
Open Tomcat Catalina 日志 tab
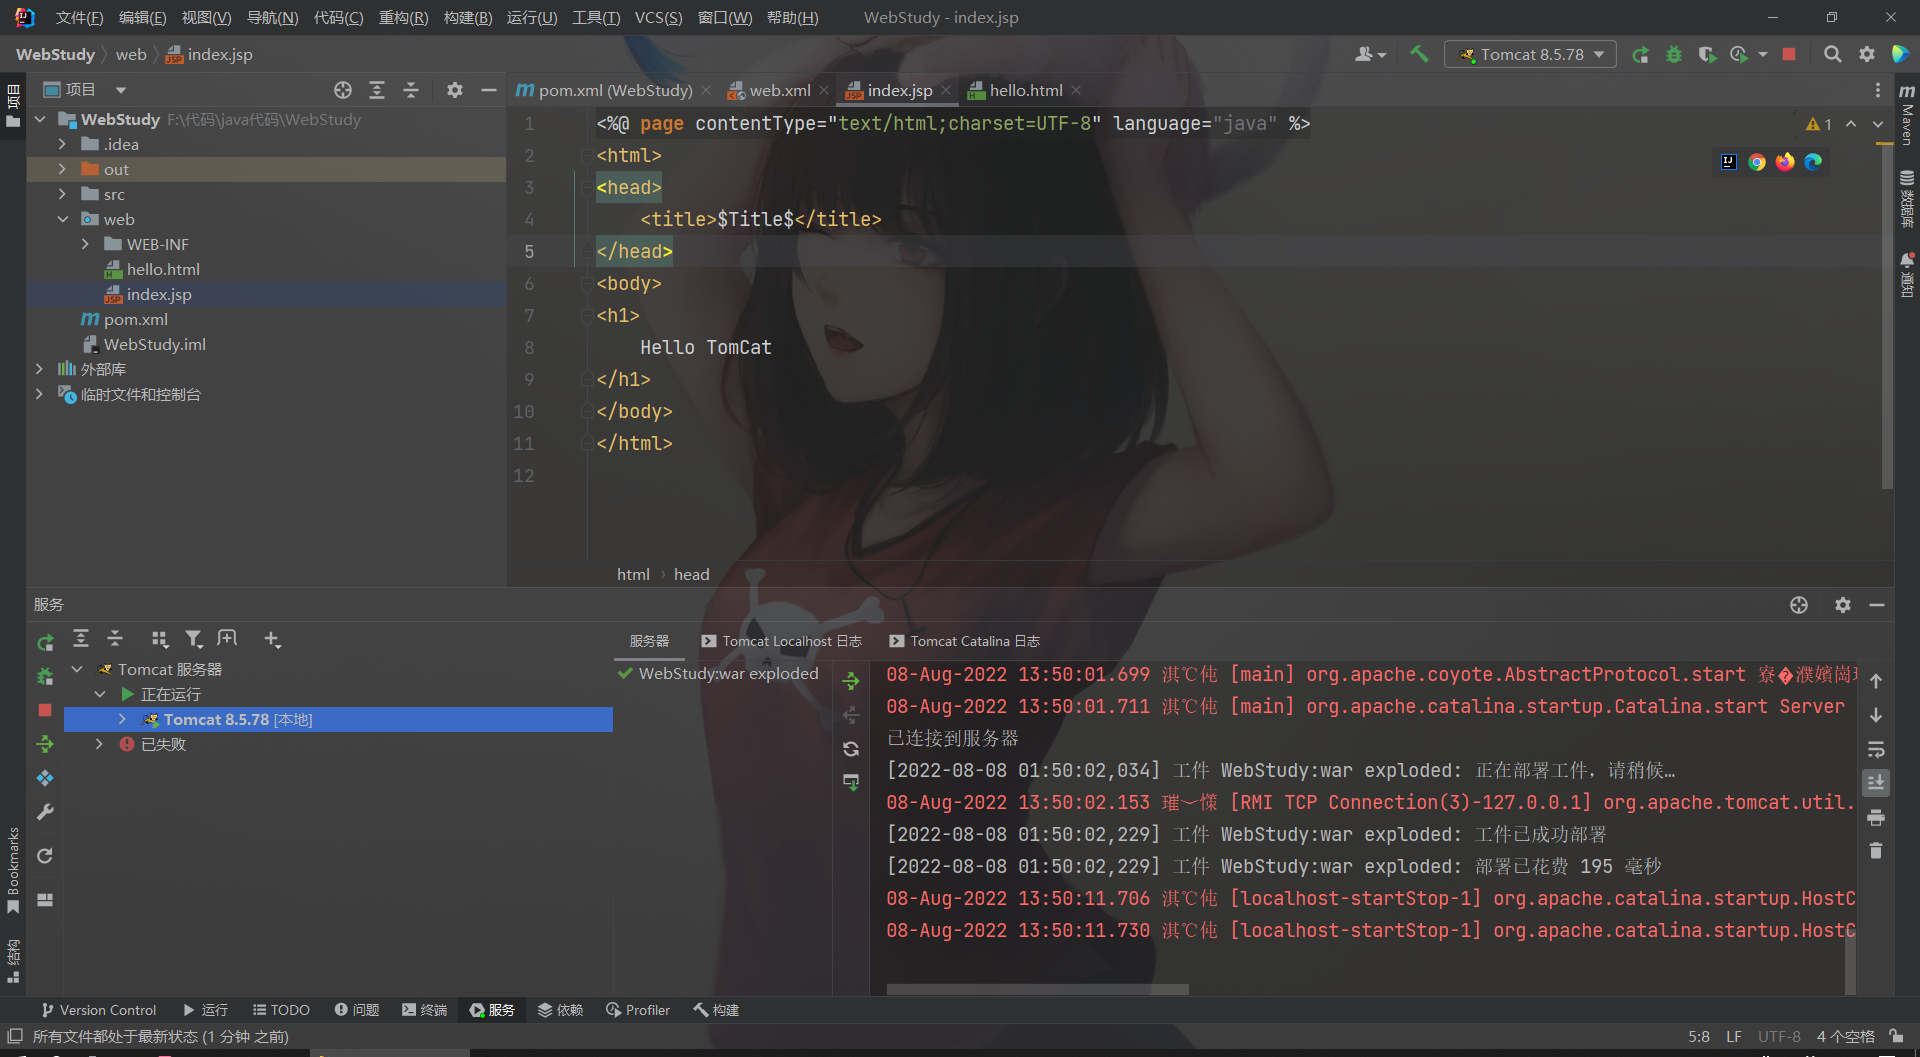(x=965, y=641)
